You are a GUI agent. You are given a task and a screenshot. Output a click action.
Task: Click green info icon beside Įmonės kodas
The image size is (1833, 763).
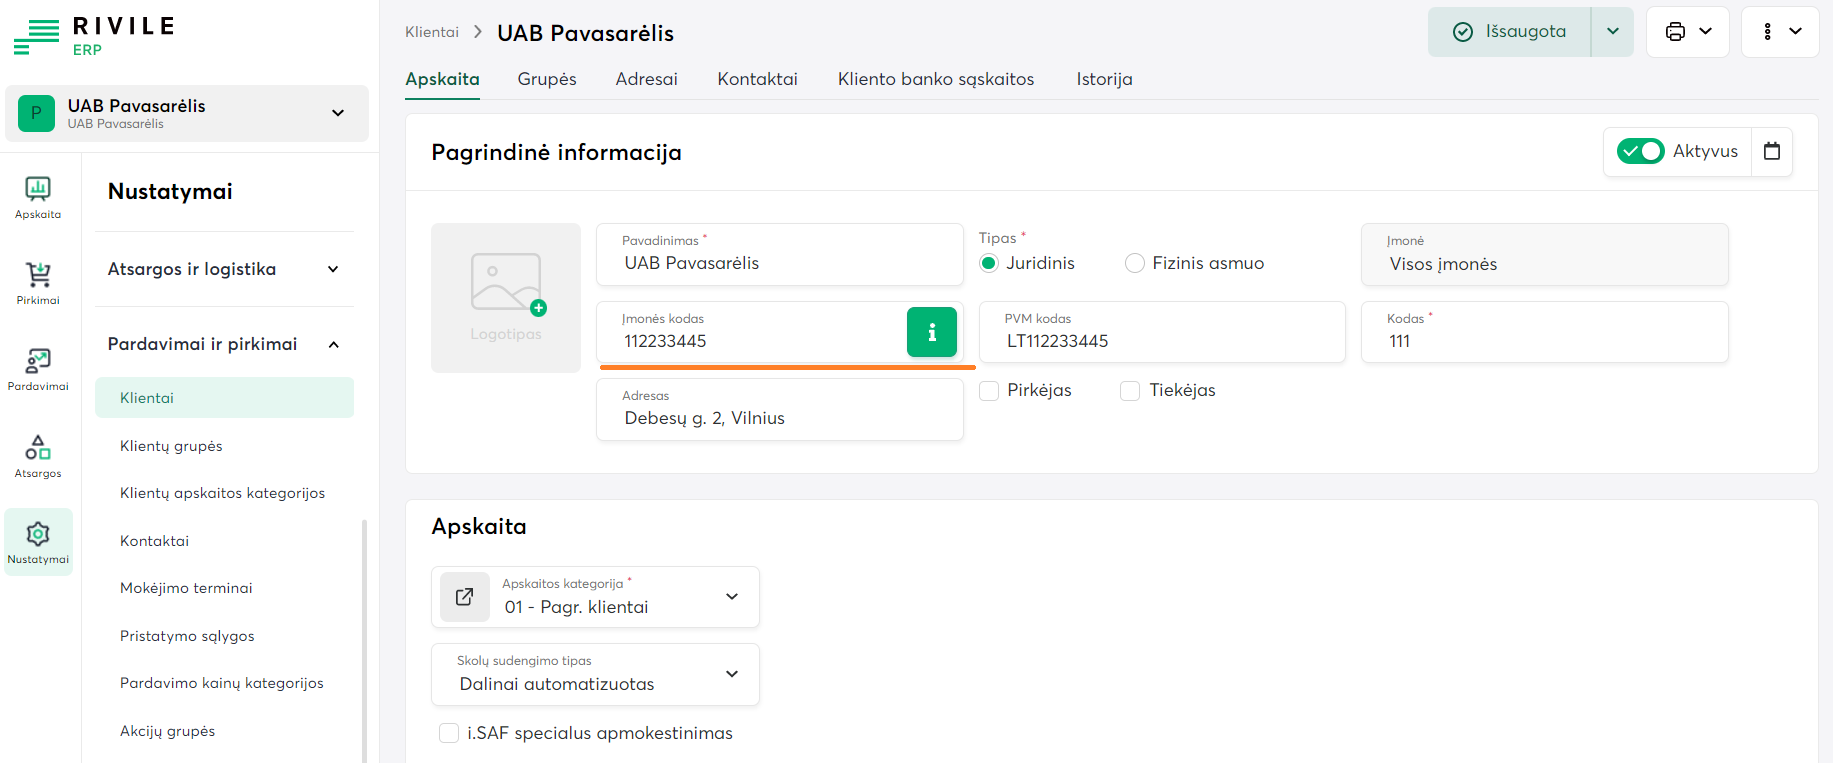(931, 332)
